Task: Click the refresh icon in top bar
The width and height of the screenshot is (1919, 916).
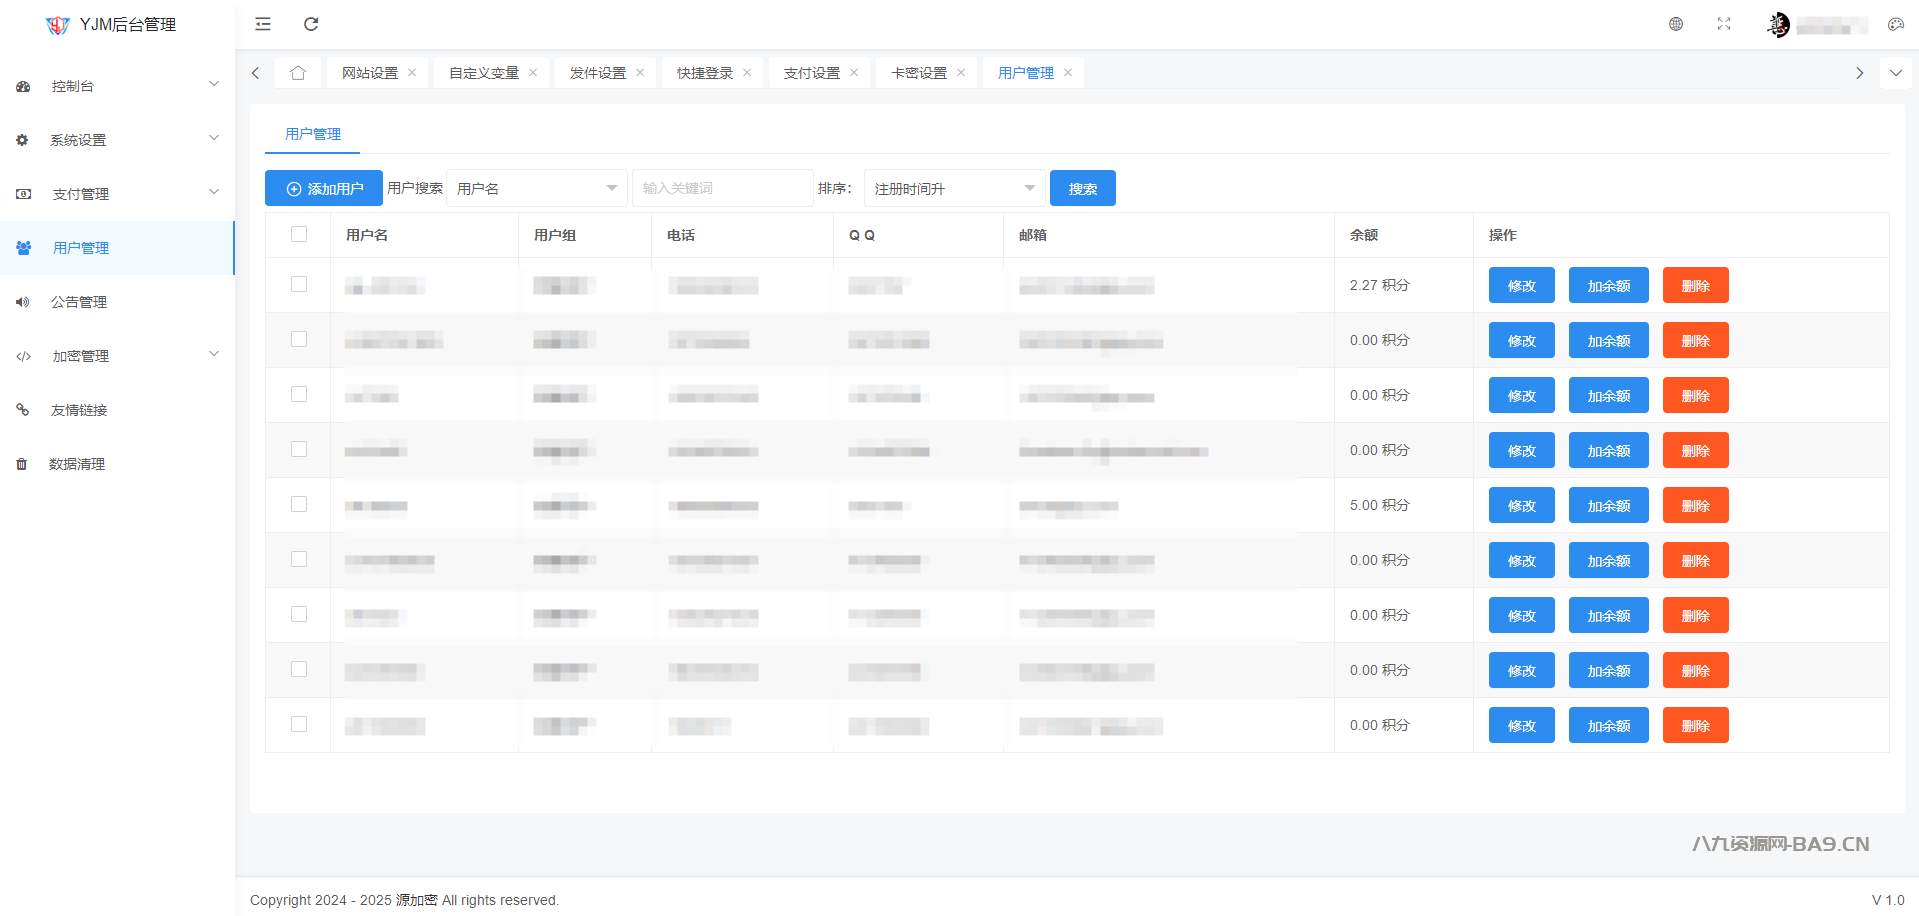Action: click(x=311, y=24)
